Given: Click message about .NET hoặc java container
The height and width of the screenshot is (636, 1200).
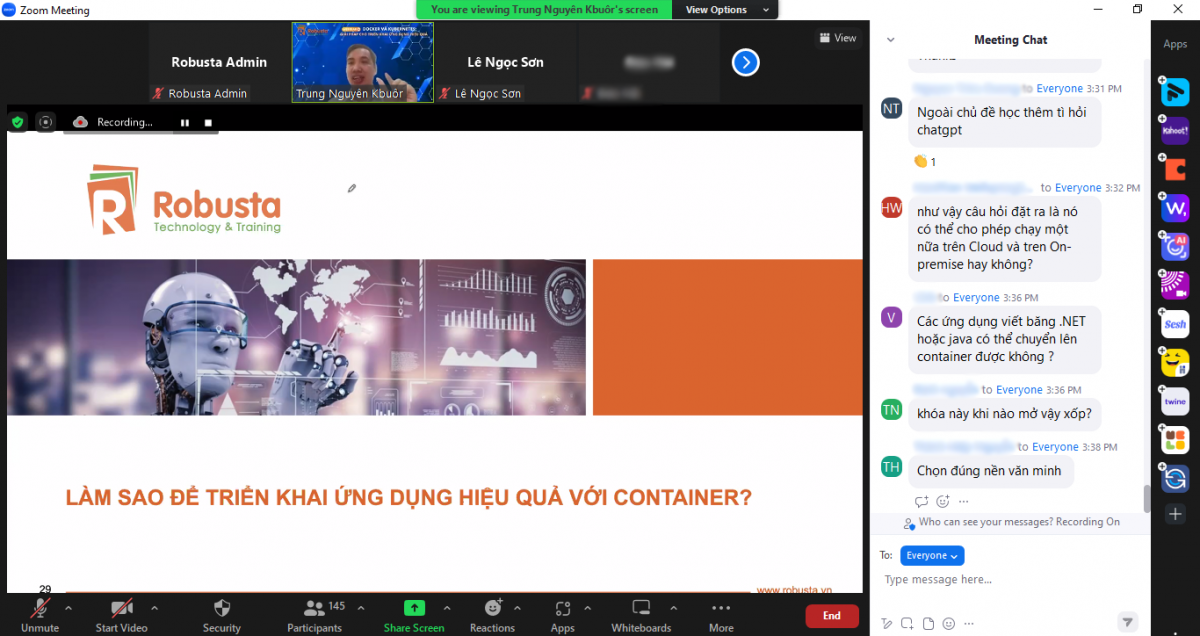Looking at the screenshot, I should pyautogui.click(x=1004, y=339).
